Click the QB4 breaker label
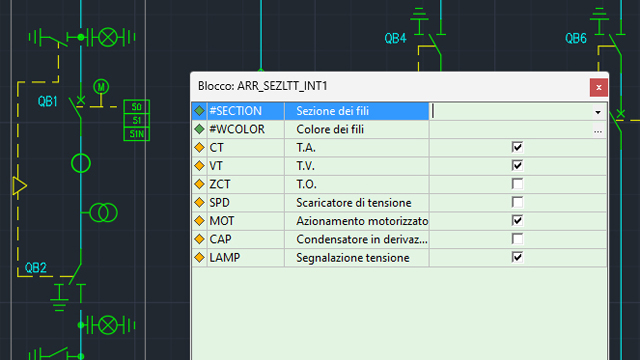 click(x=395, y=39)
